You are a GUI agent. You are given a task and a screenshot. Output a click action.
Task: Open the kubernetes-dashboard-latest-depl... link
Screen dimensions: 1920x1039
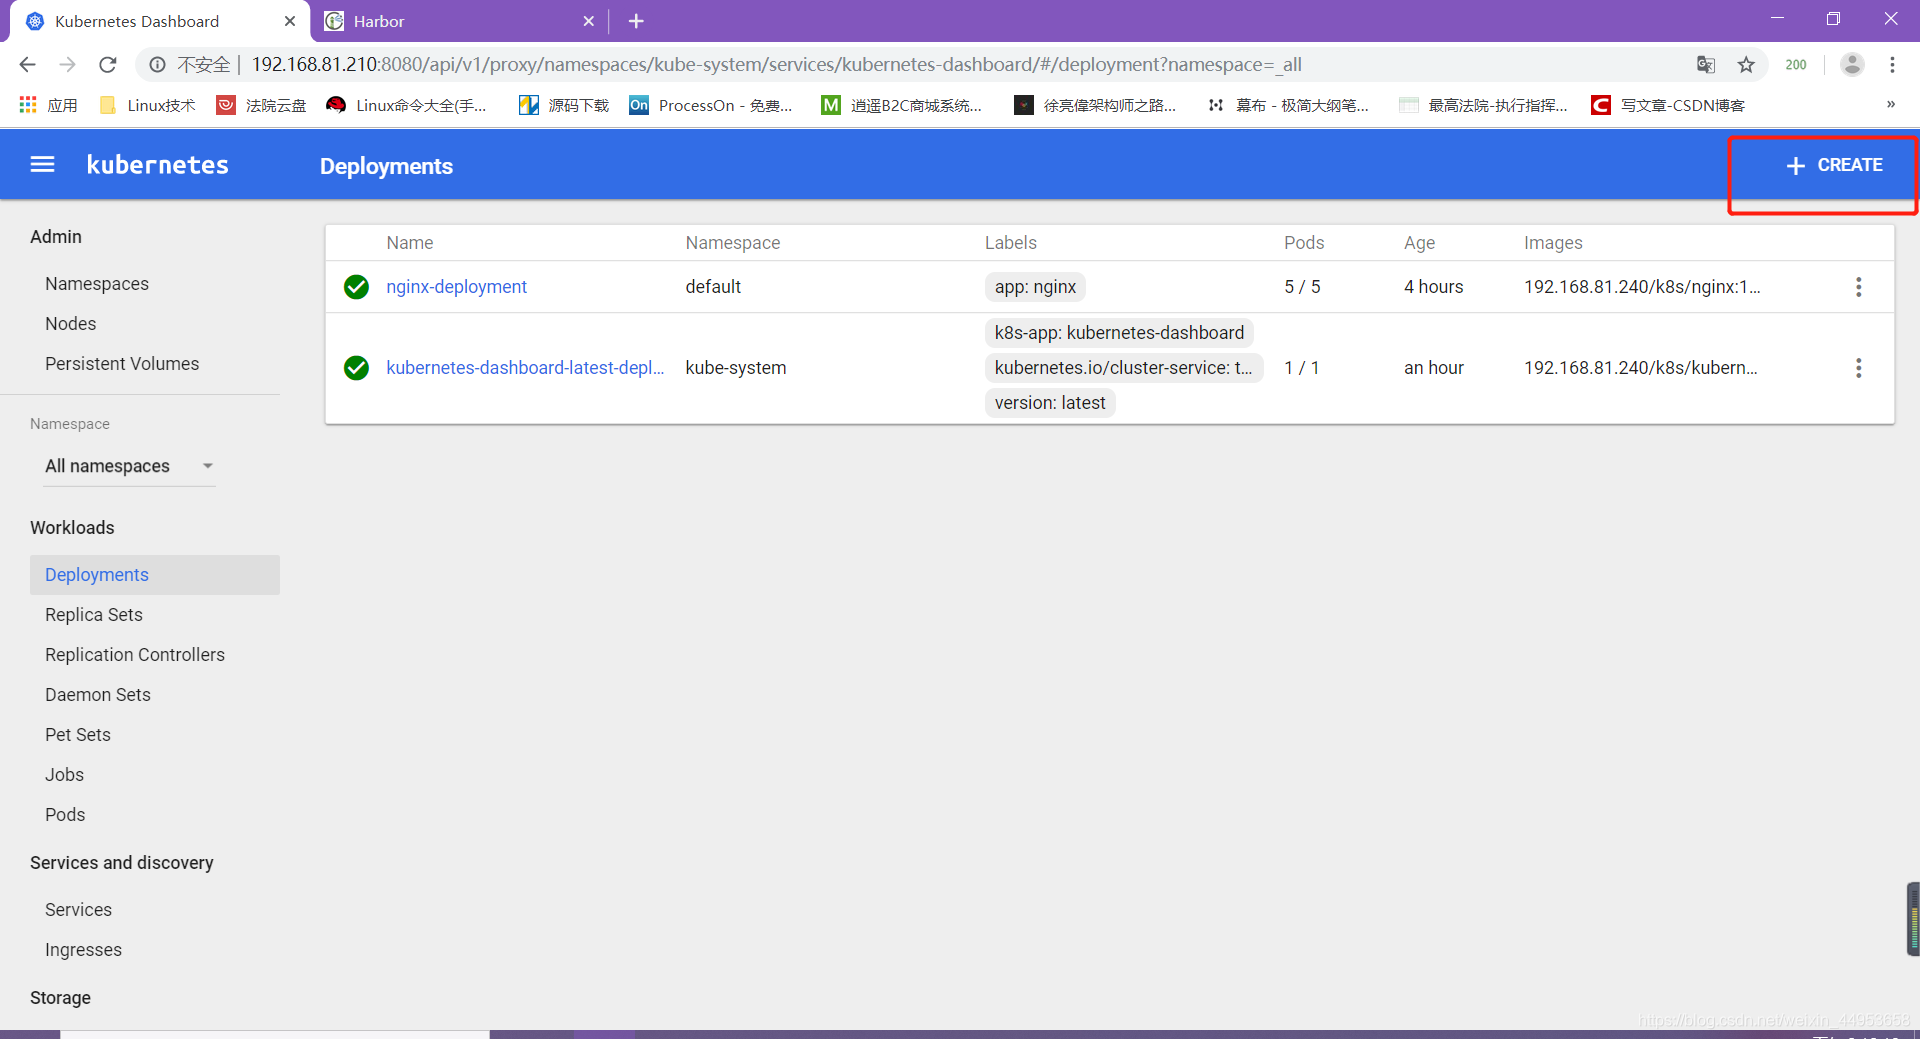pos(525,368)
